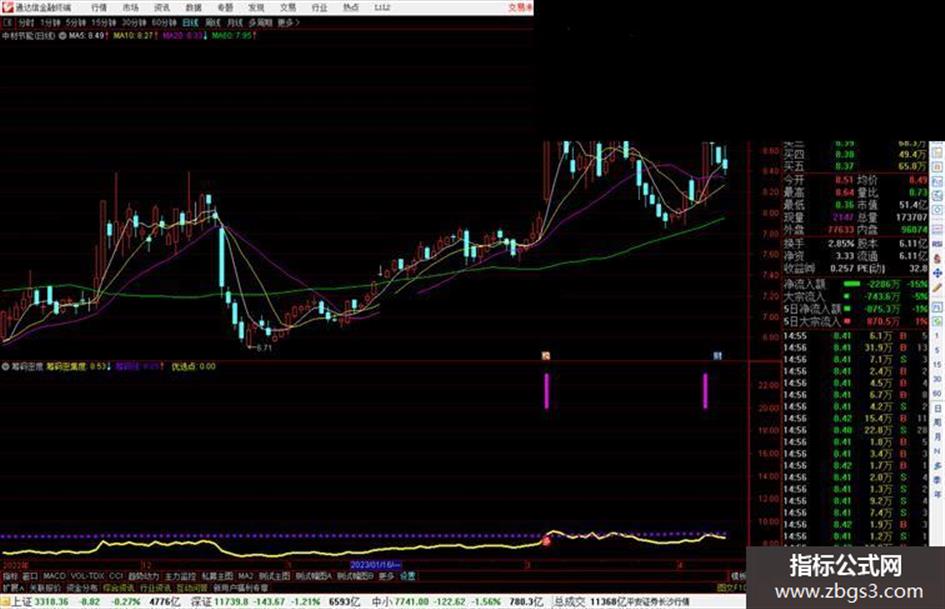
Task: Select the 日线 daily chart tab
Action: (x=190, y=23)
